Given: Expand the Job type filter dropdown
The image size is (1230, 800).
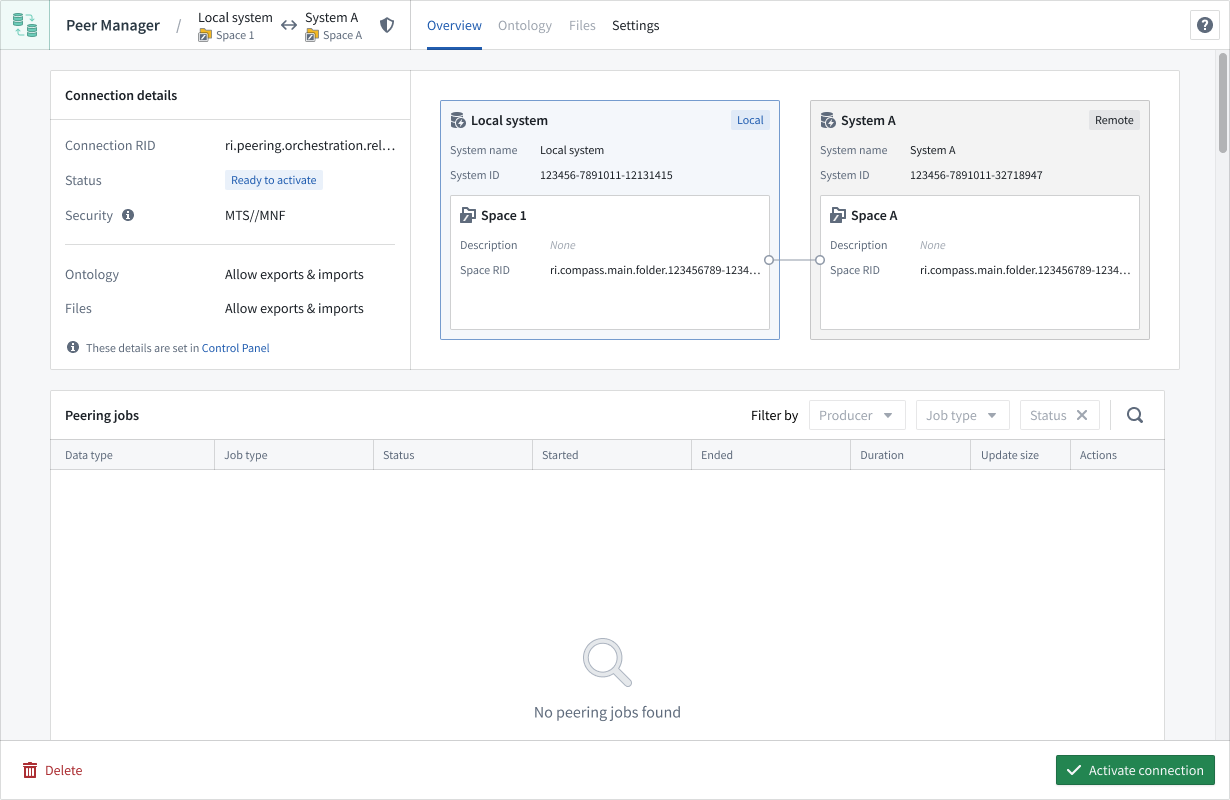Looking at the screenshot, I should [961, 415].
